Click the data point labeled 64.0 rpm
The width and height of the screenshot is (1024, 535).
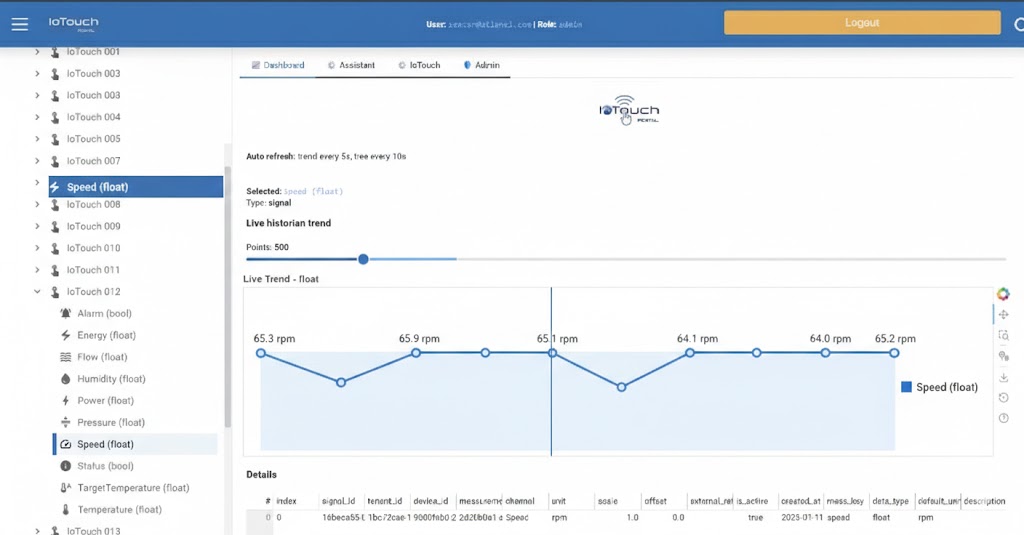tap(825, 353)
